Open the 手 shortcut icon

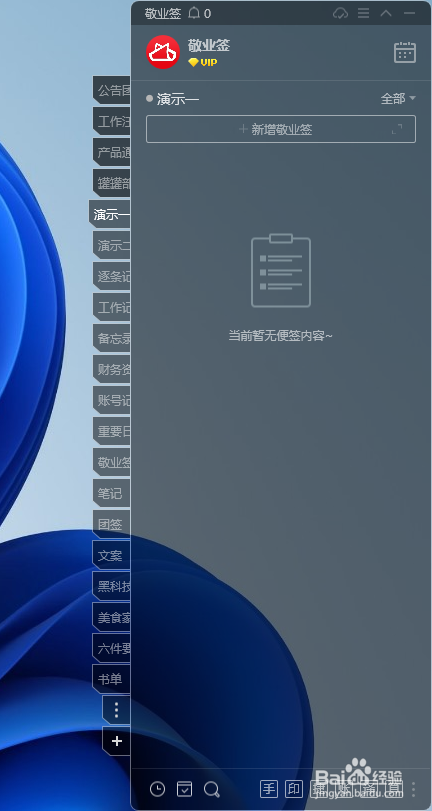(x=269, y=789)
